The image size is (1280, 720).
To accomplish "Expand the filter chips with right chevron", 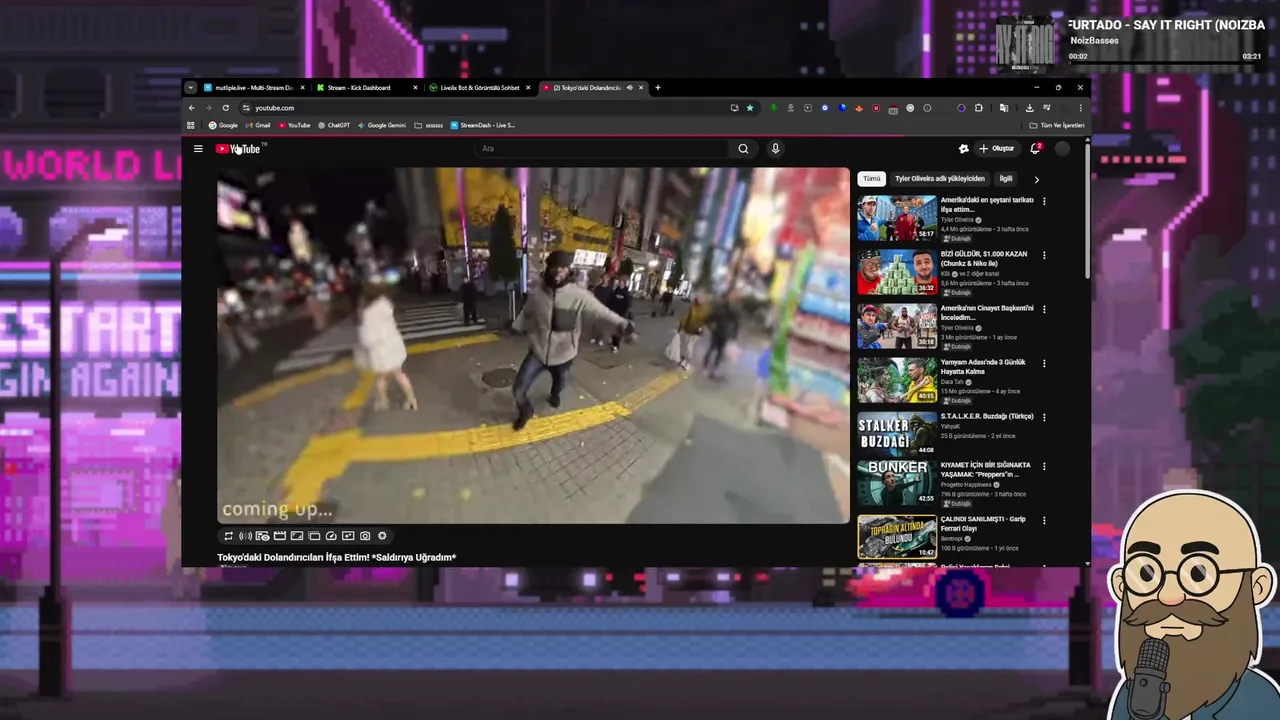I will coord(1036,179).
